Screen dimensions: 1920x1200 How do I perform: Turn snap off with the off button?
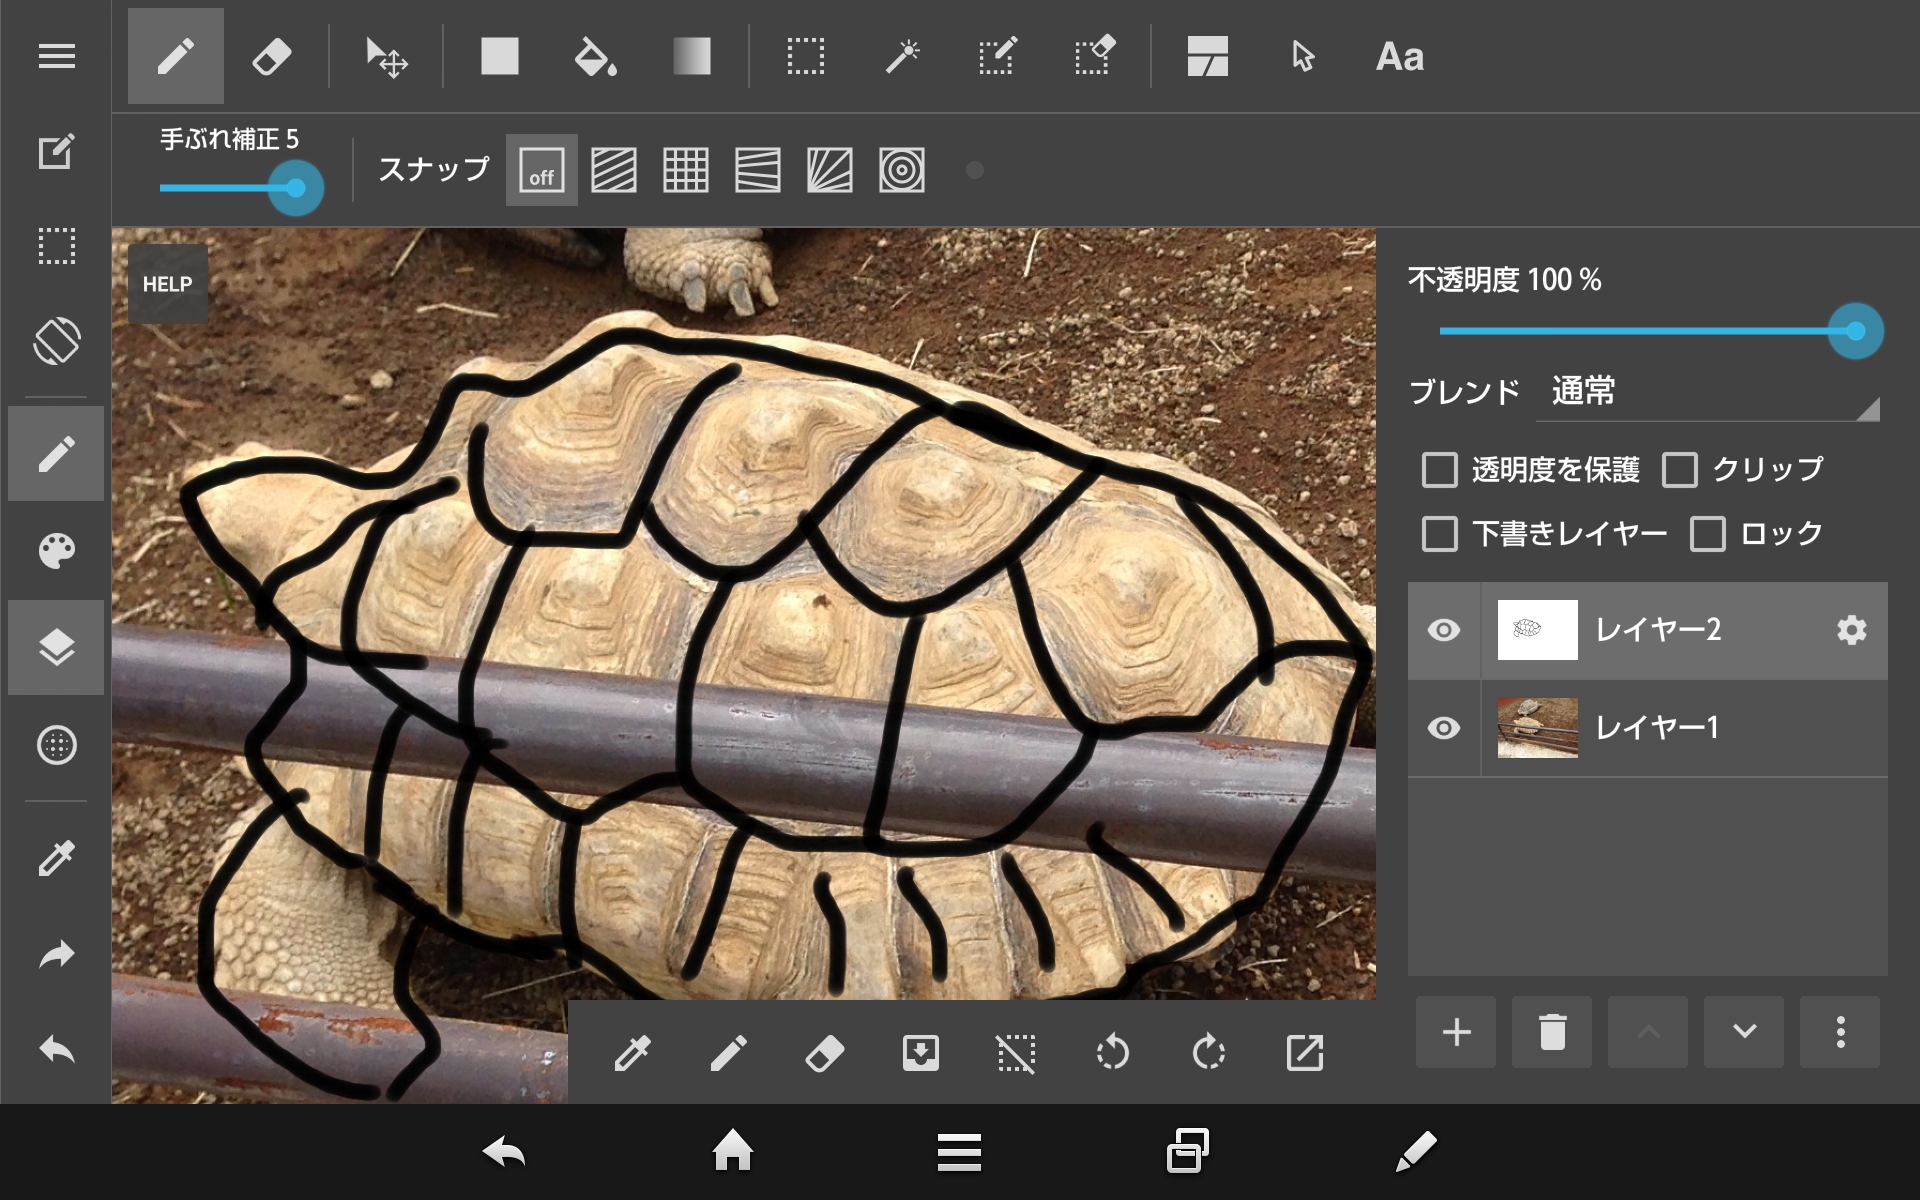point(541,171)
